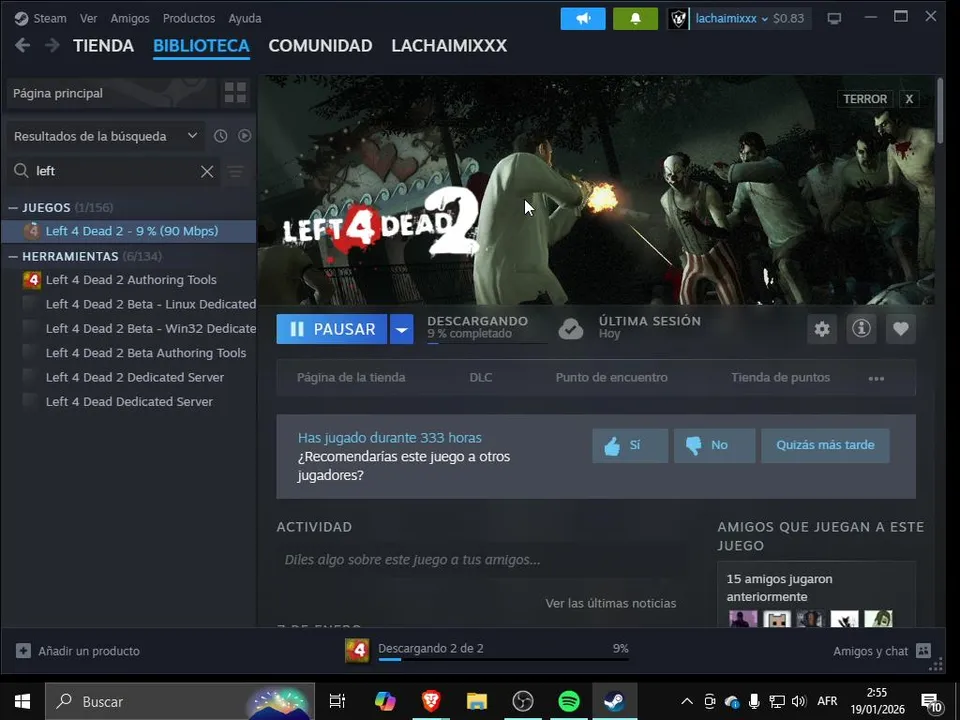The image size is (960, 720).
Task: Click the search magnifier icon in library
Action: pyautogui.click(x=21, y=171)
